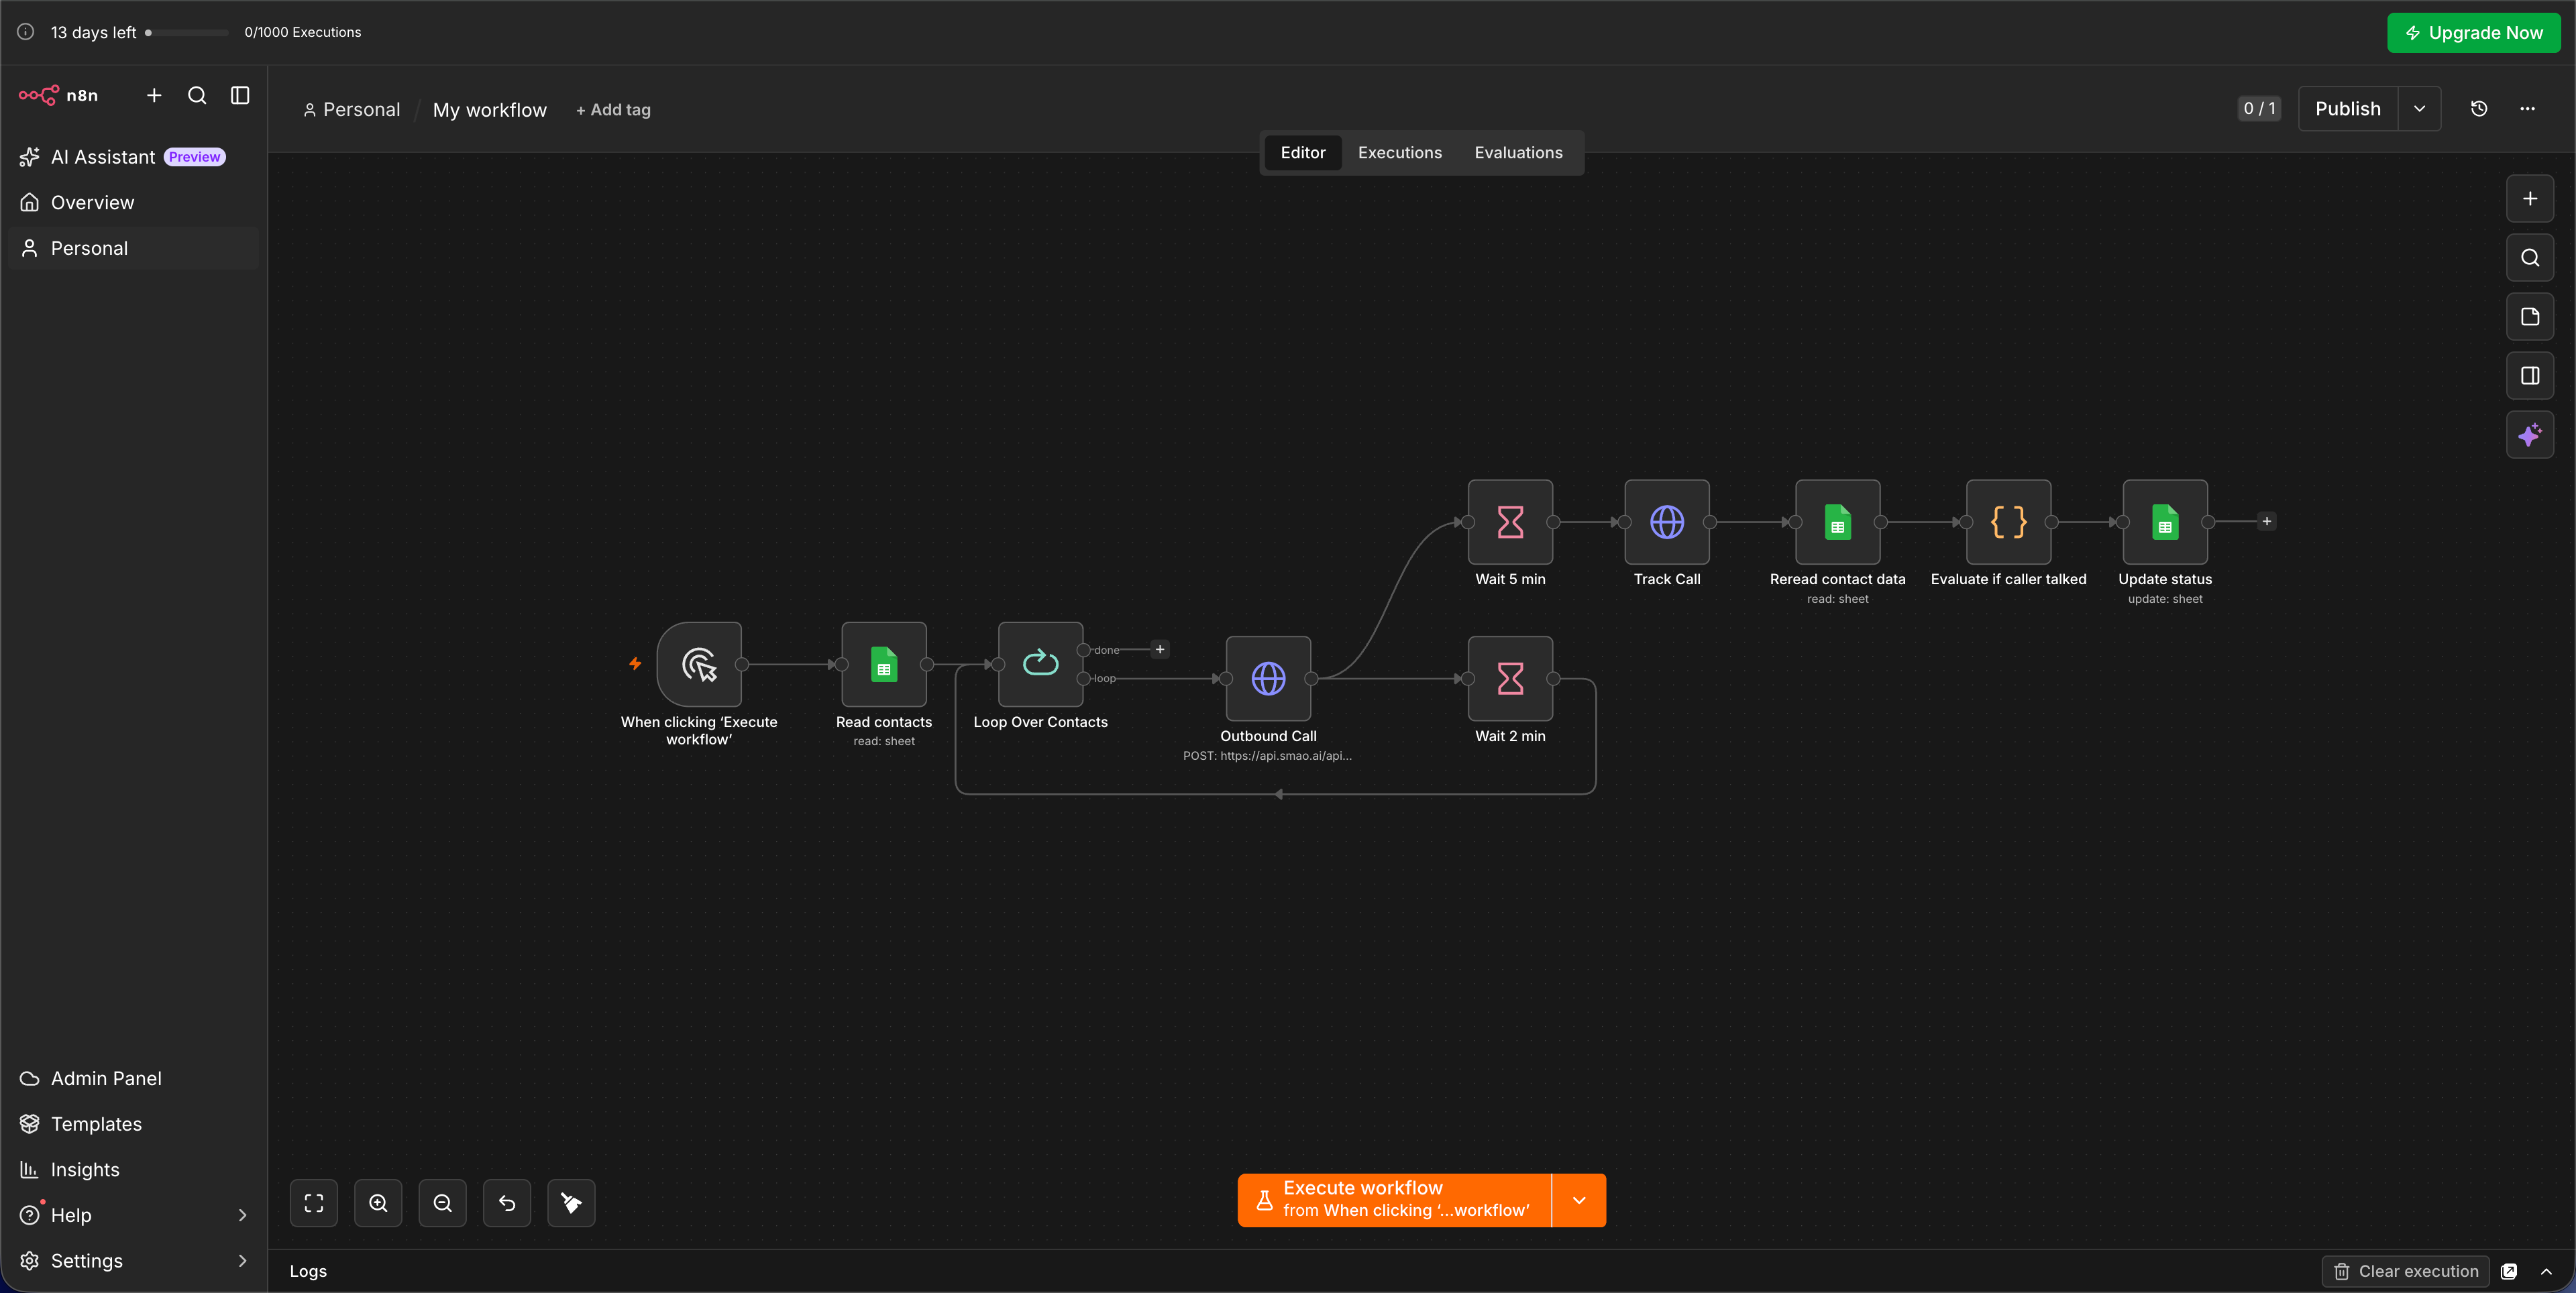Open the Logs panel
The image size is (2576, 1293).
click(x=308, y=1271)
